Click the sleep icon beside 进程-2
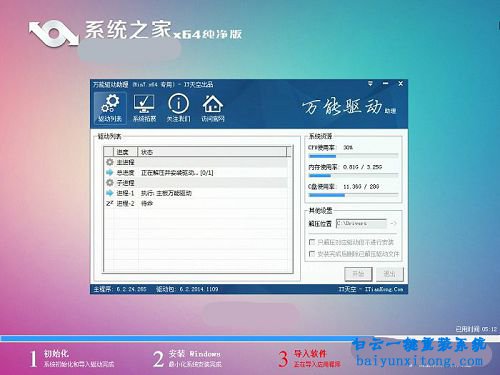500x375 pixels. pos(110,203)
